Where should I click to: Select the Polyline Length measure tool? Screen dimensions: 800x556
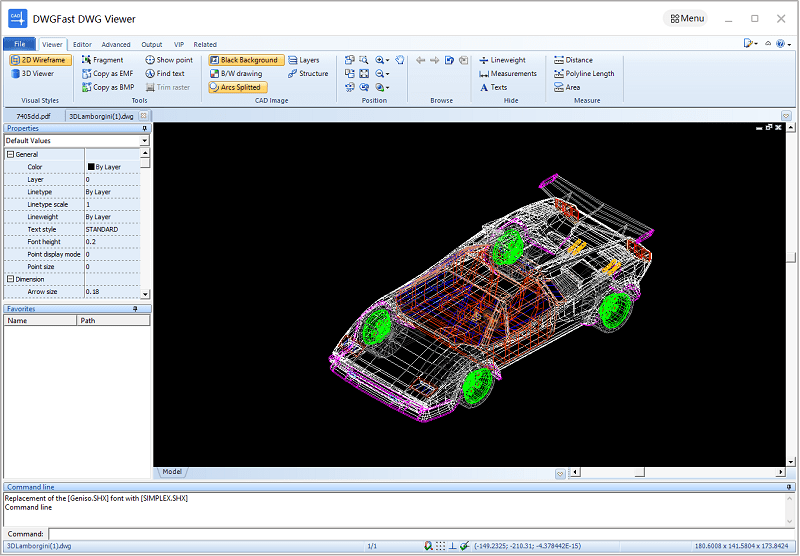click(x=584, y=73)
